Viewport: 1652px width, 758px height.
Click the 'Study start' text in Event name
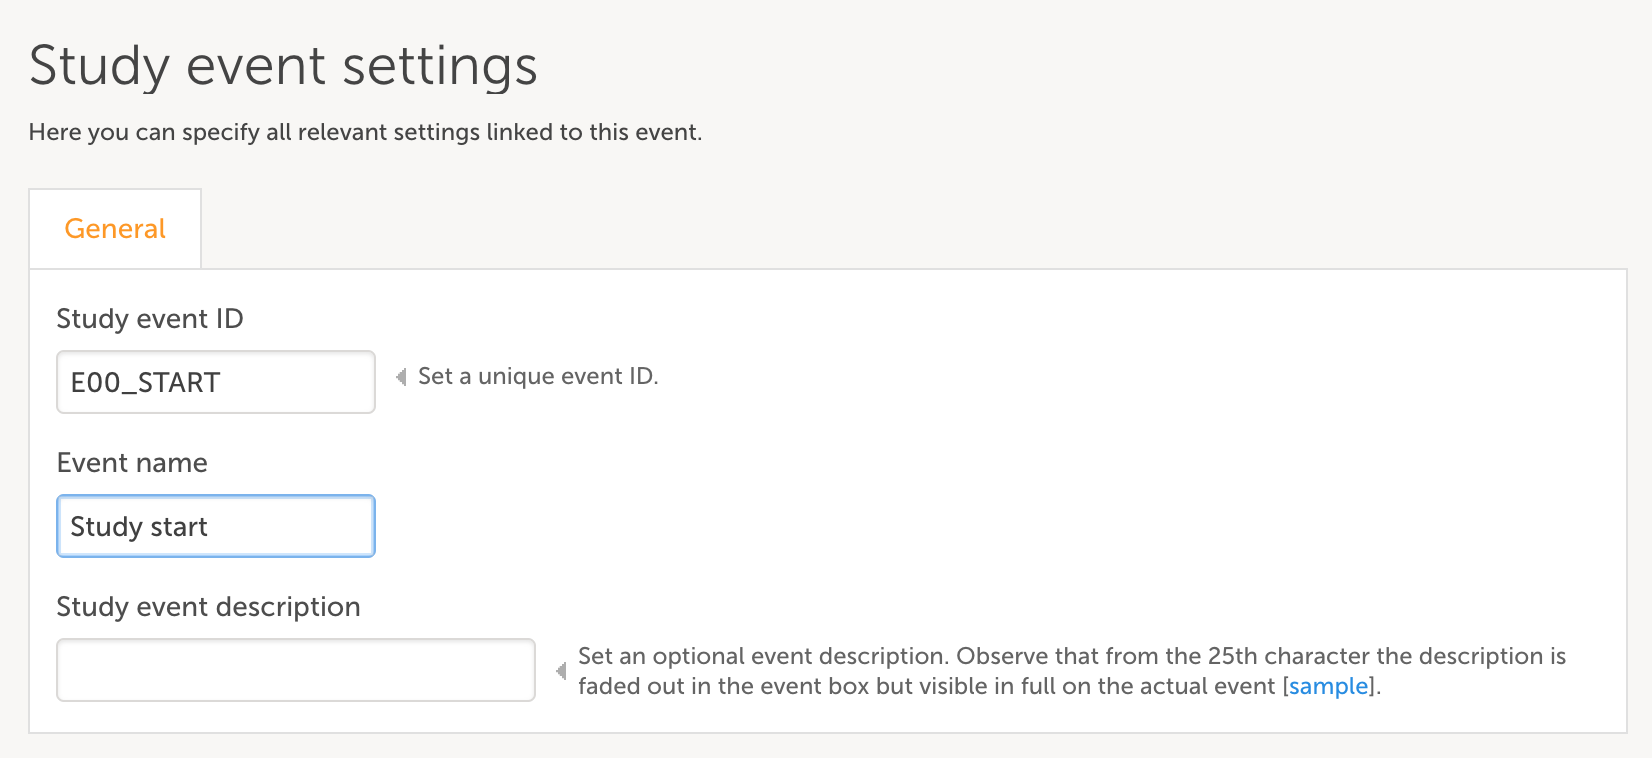(139, 527)
